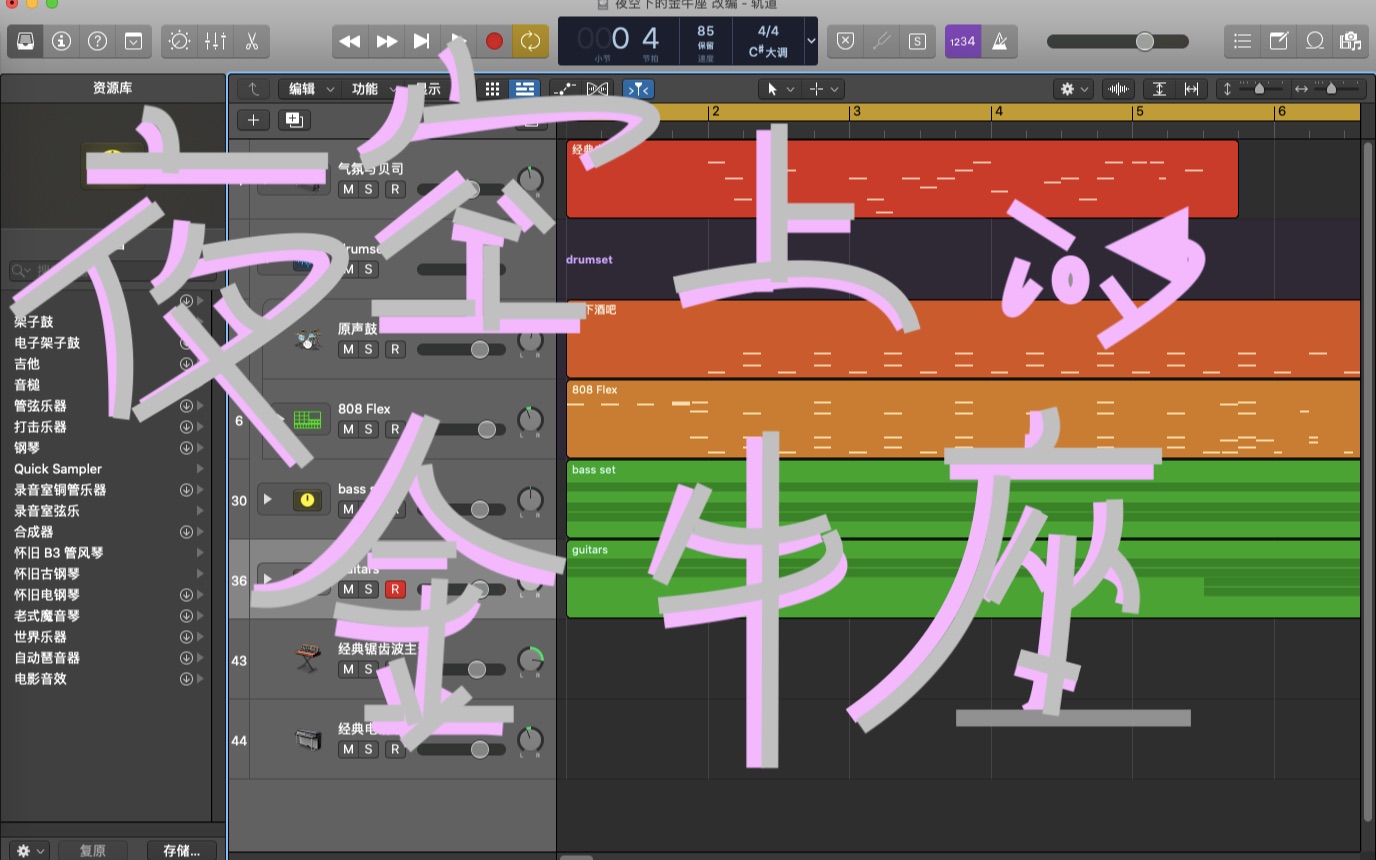The image size is (1376, 860).
Task: Open the Loop Browser icon
Action: click(x=1314, y=41)
